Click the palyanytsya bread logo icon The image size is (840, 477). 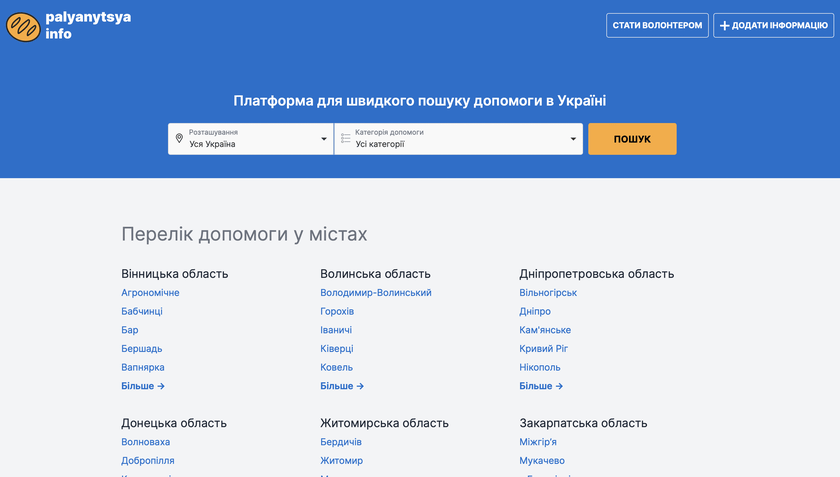[x=23, y=25]
